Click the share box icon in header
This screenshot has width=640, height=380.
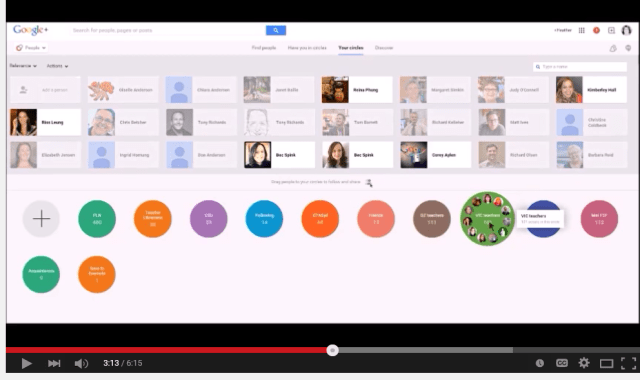(611, 30)
